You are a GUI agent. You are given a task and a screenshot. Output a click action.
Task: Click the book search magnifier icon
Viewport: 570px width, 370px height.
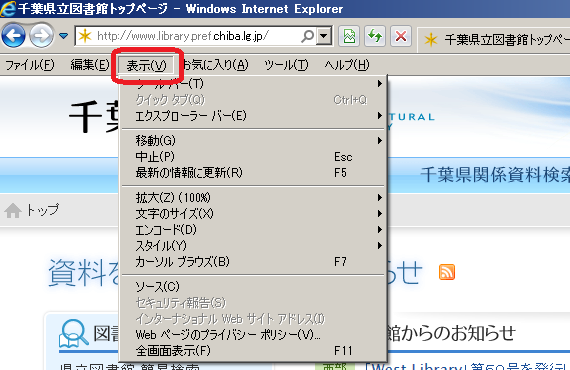pos(73,333)
